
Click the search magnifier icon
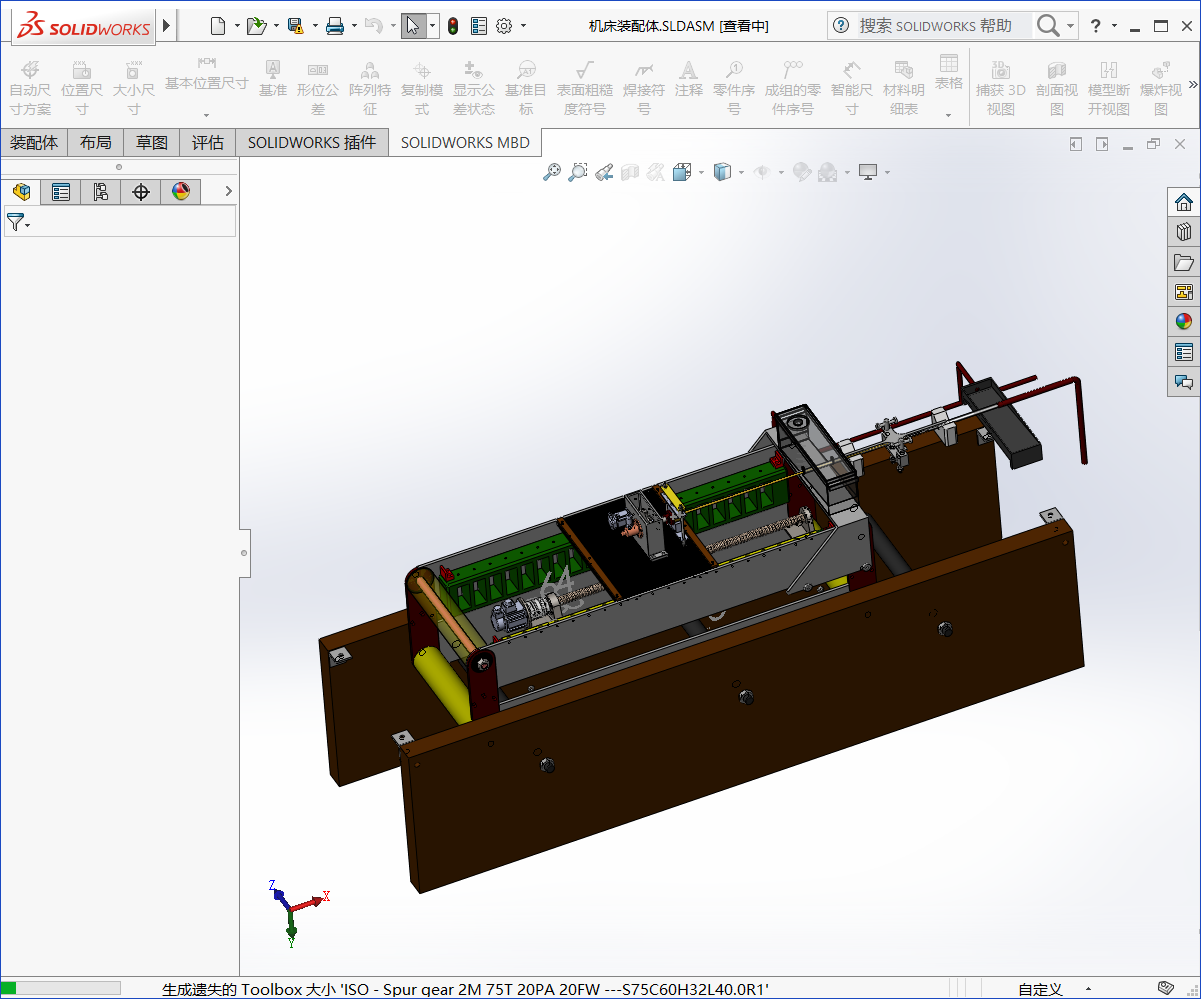click(x=1047, y=26)
